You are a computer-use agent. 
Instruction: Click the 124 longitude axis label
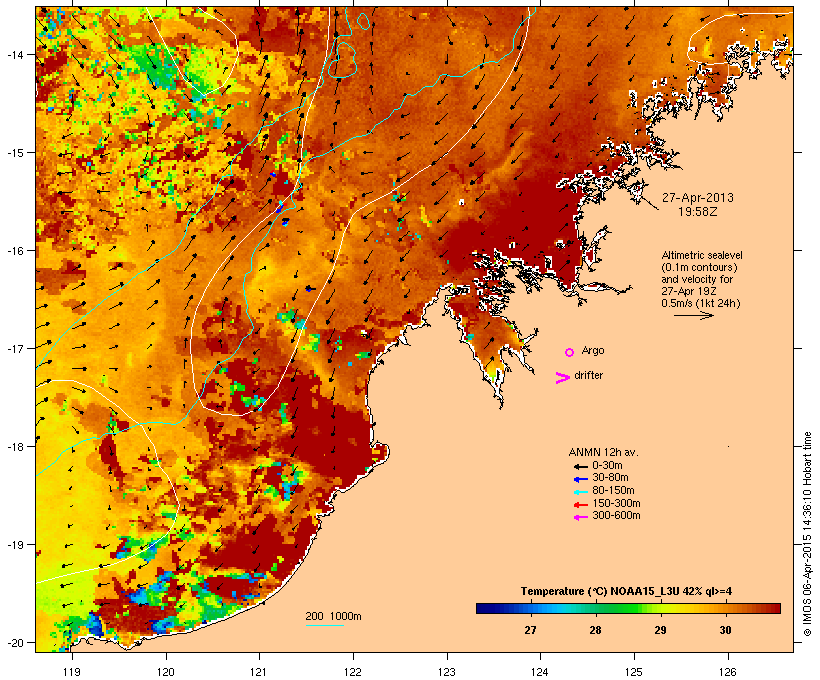tap(540, 672)
